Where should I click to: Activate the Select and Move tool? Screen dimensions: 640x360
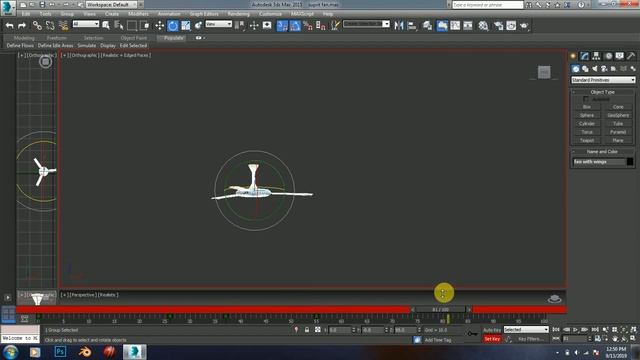(160, 26)
